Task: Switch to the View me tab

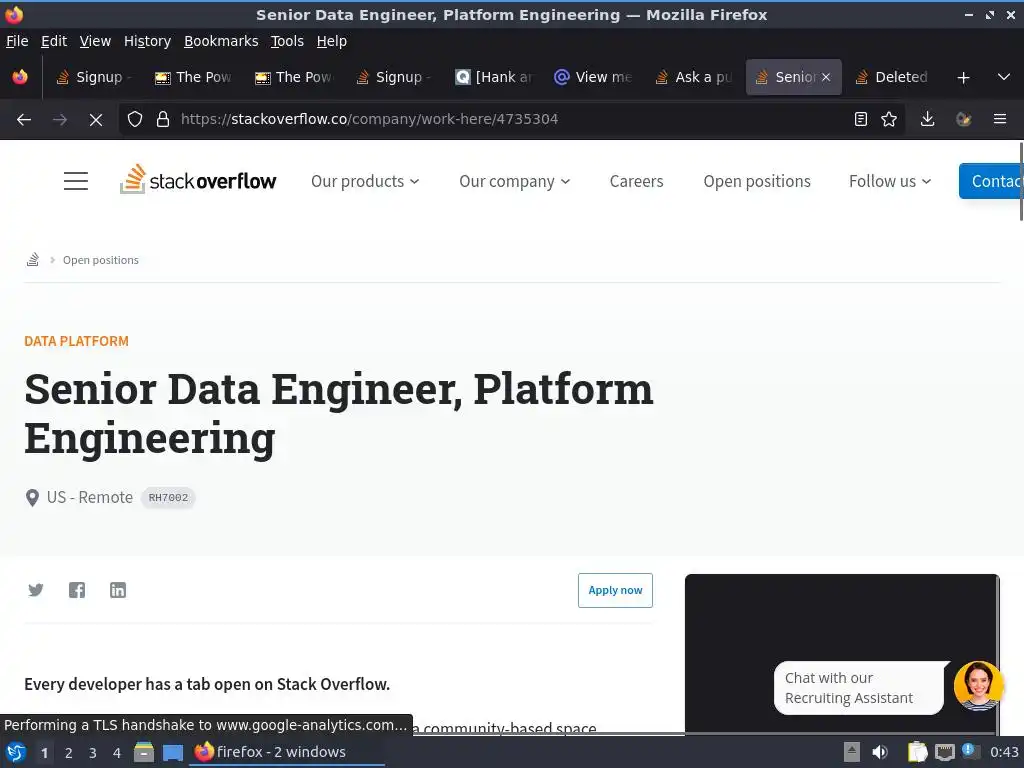Action: coord(594,77)
